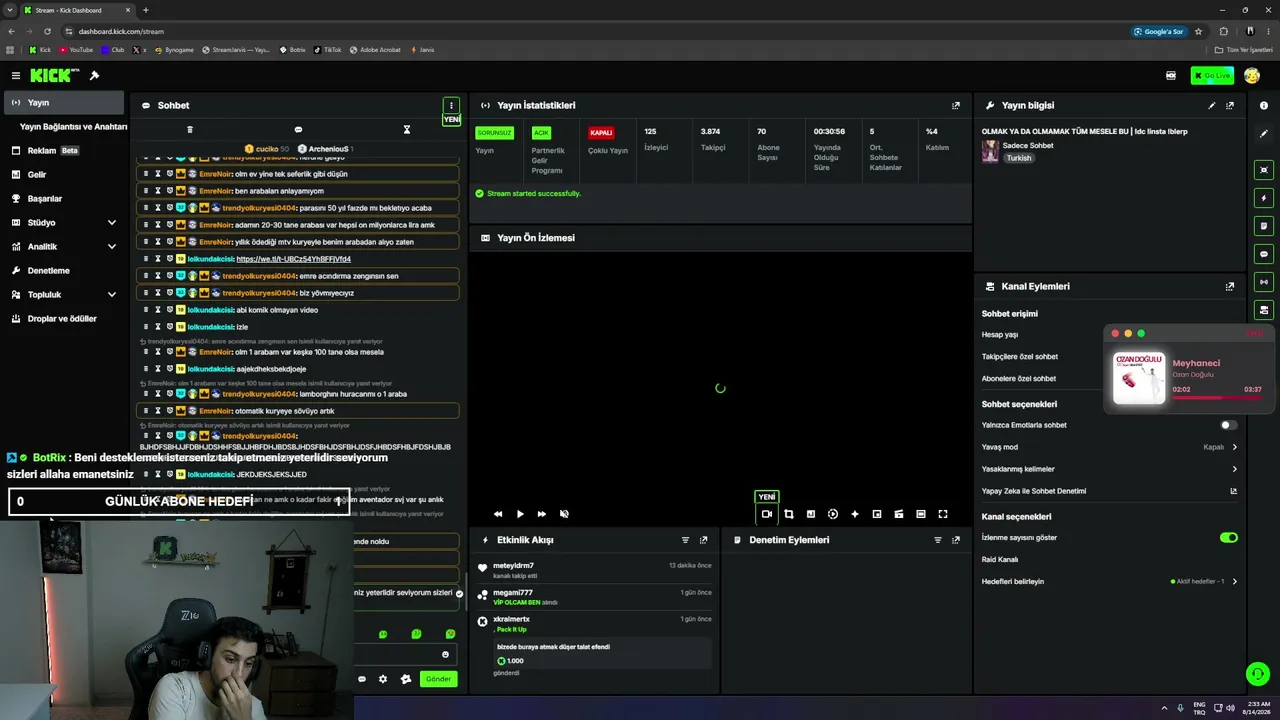Open the StreamJarvis bookmark
The width and height of the screenshot is (1280, 720).
coord(236,49)
